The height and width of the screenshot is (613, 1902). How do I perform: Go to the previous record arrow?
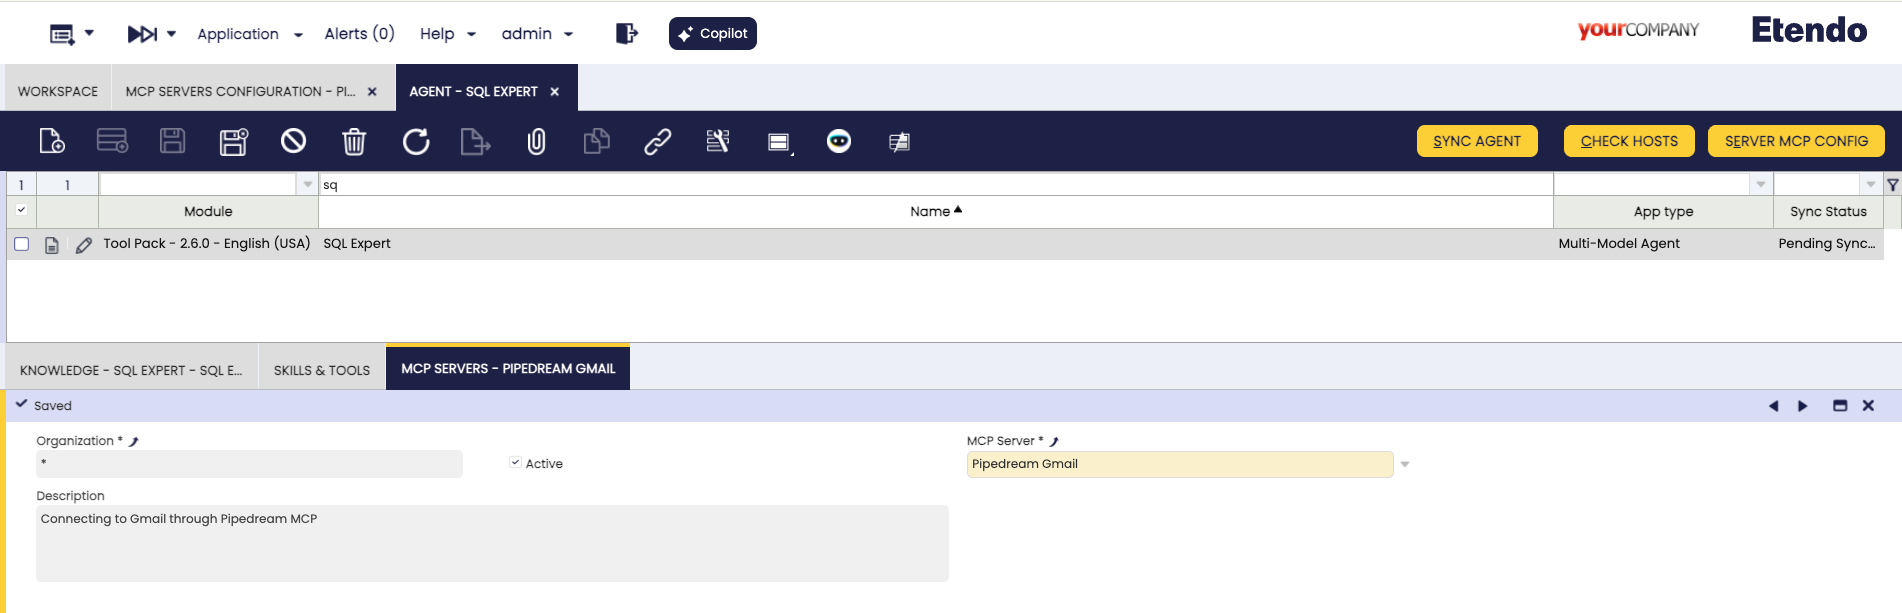coord(1774,406)
